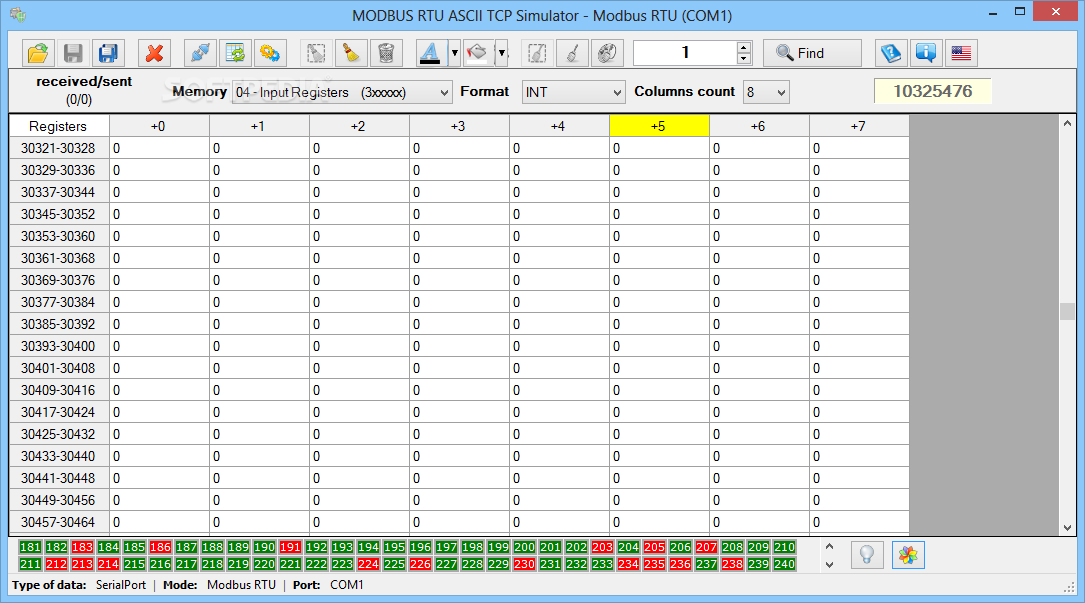This screenshot has height=603, width=1085.
Task: Click the gray single floppy save icon
Action: (73, 53)
